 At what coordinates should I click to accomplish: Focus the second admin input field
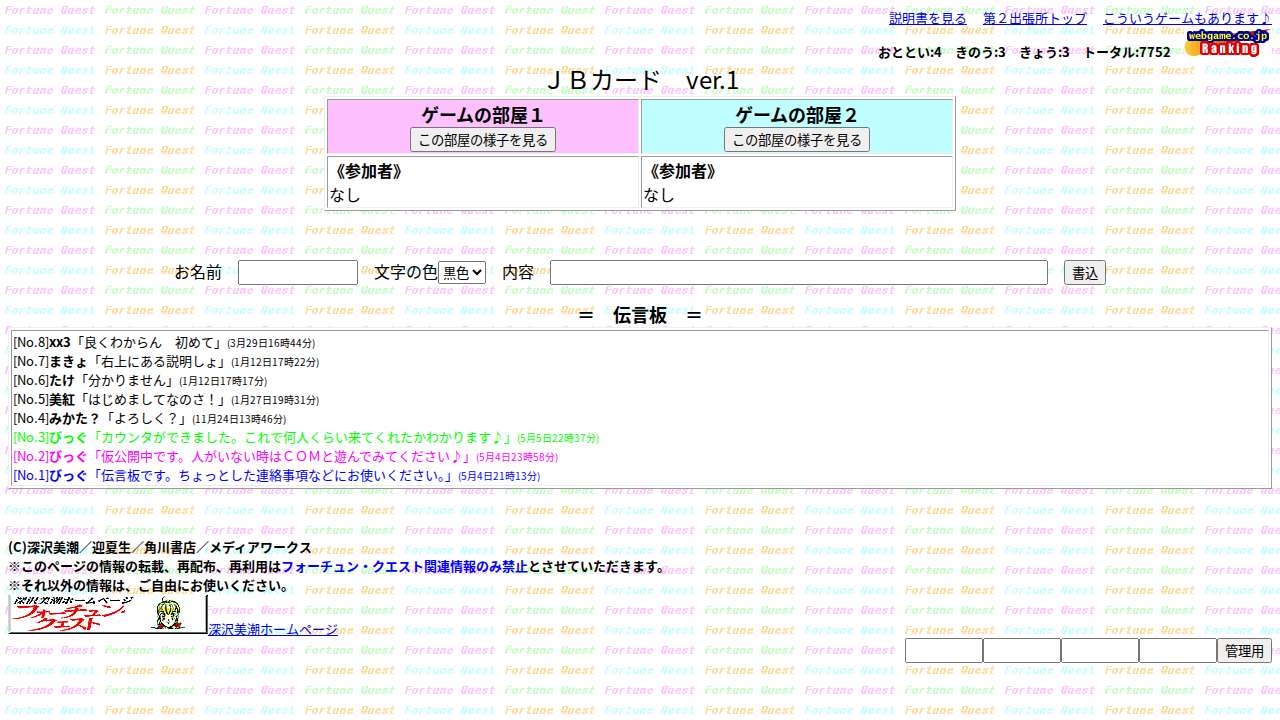tap(1022, 651)
